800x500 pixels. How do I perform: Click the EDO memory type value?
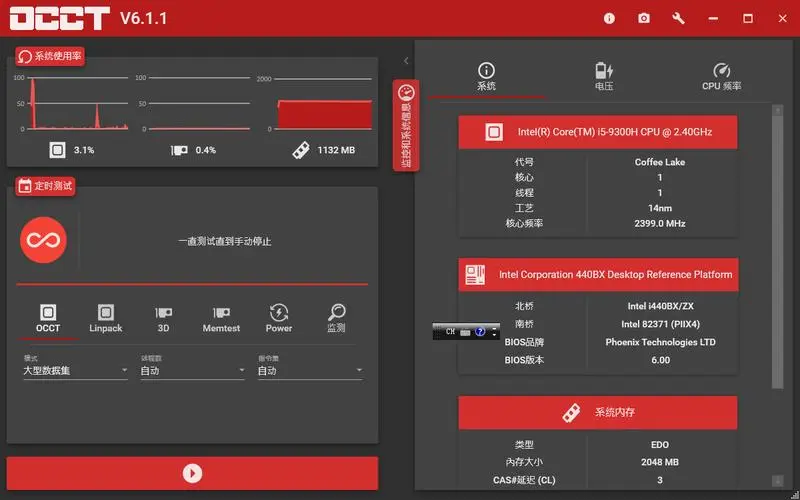point(660,444)
